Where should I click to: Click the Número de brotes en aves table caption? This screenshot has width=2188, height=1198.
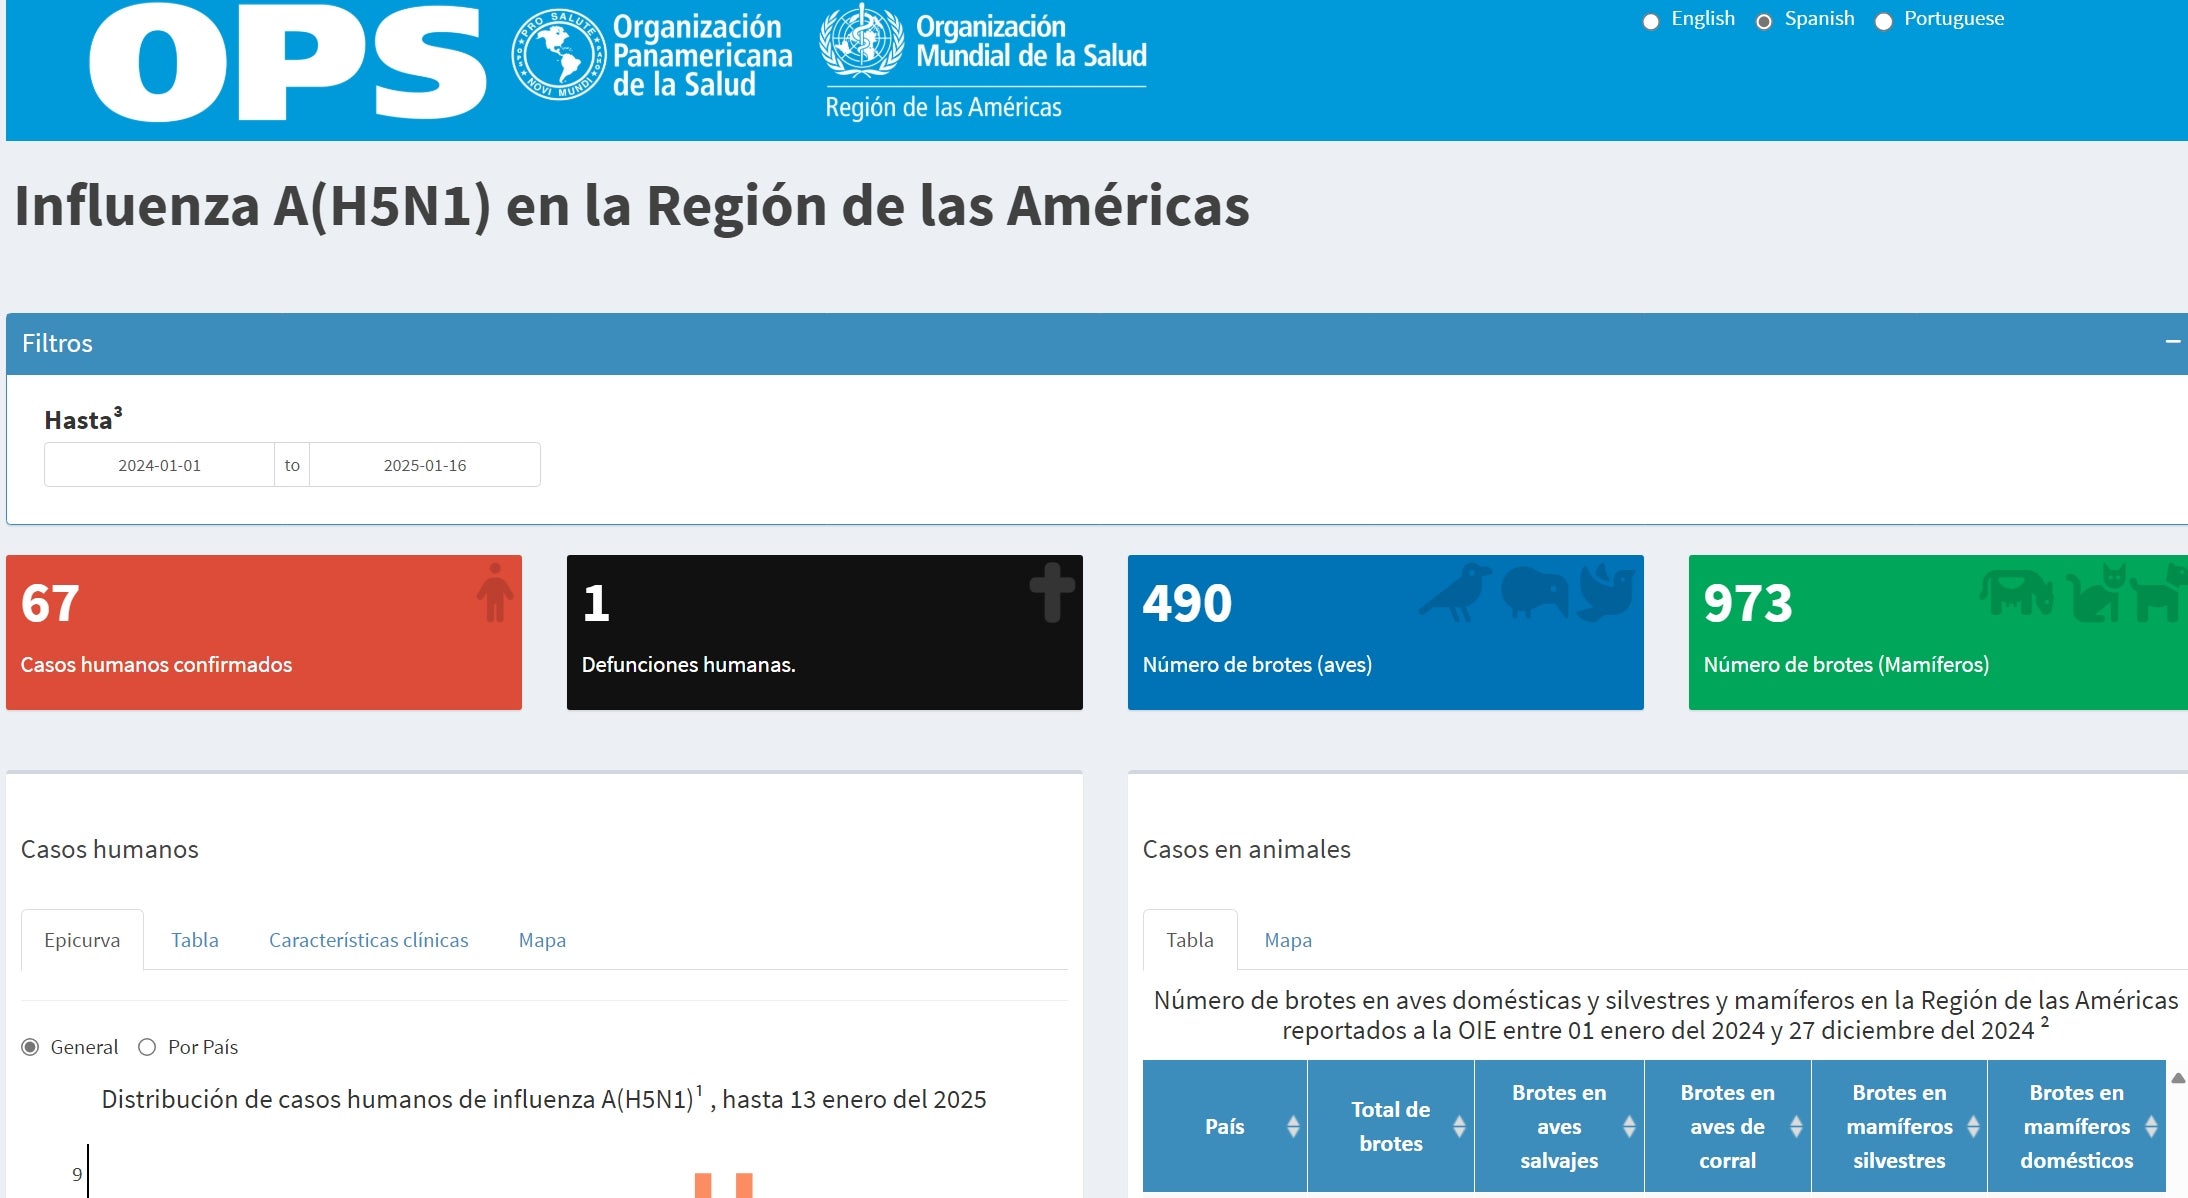pyautogui.click(x=1666, y=1015)
